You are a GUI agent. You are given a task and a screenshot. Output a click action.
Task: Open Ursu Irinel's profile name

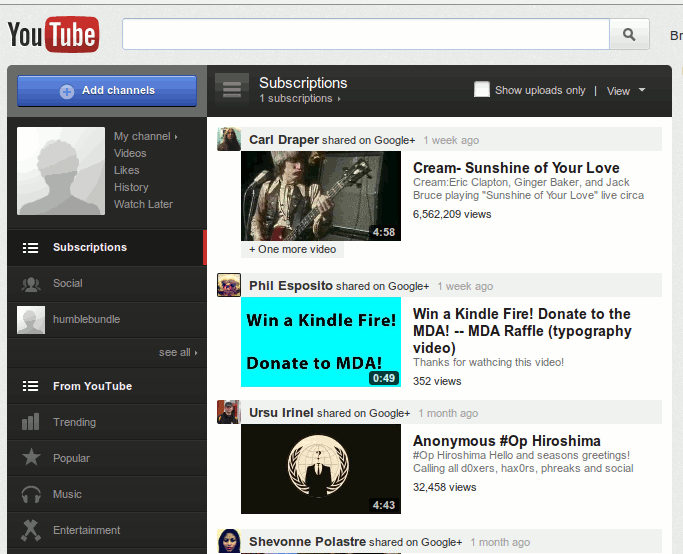point(281,412)
